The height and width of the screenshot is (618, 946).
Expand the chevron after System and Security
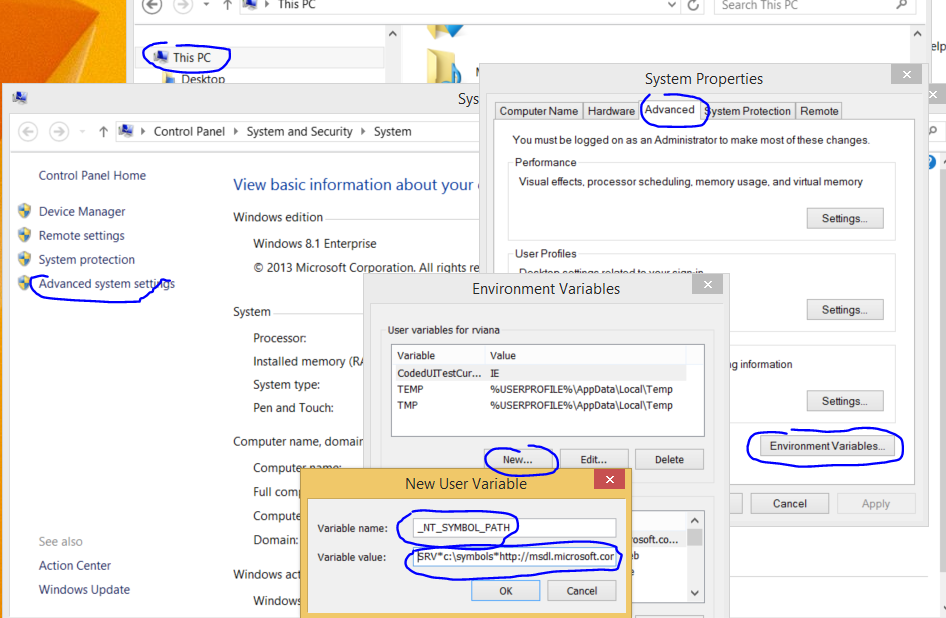pyautogui.click(x=364, y=131)
